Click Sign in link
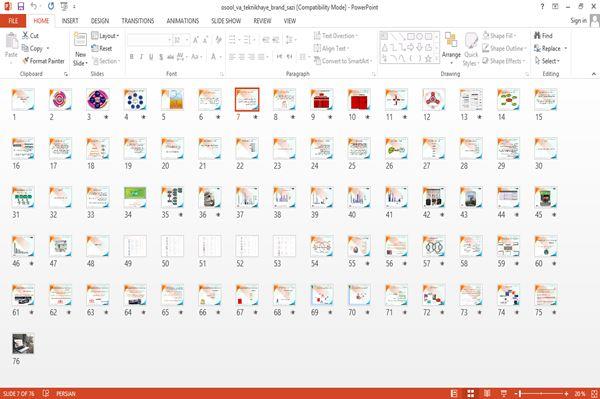Screen dimensions: 600x399 pos(578,21)
